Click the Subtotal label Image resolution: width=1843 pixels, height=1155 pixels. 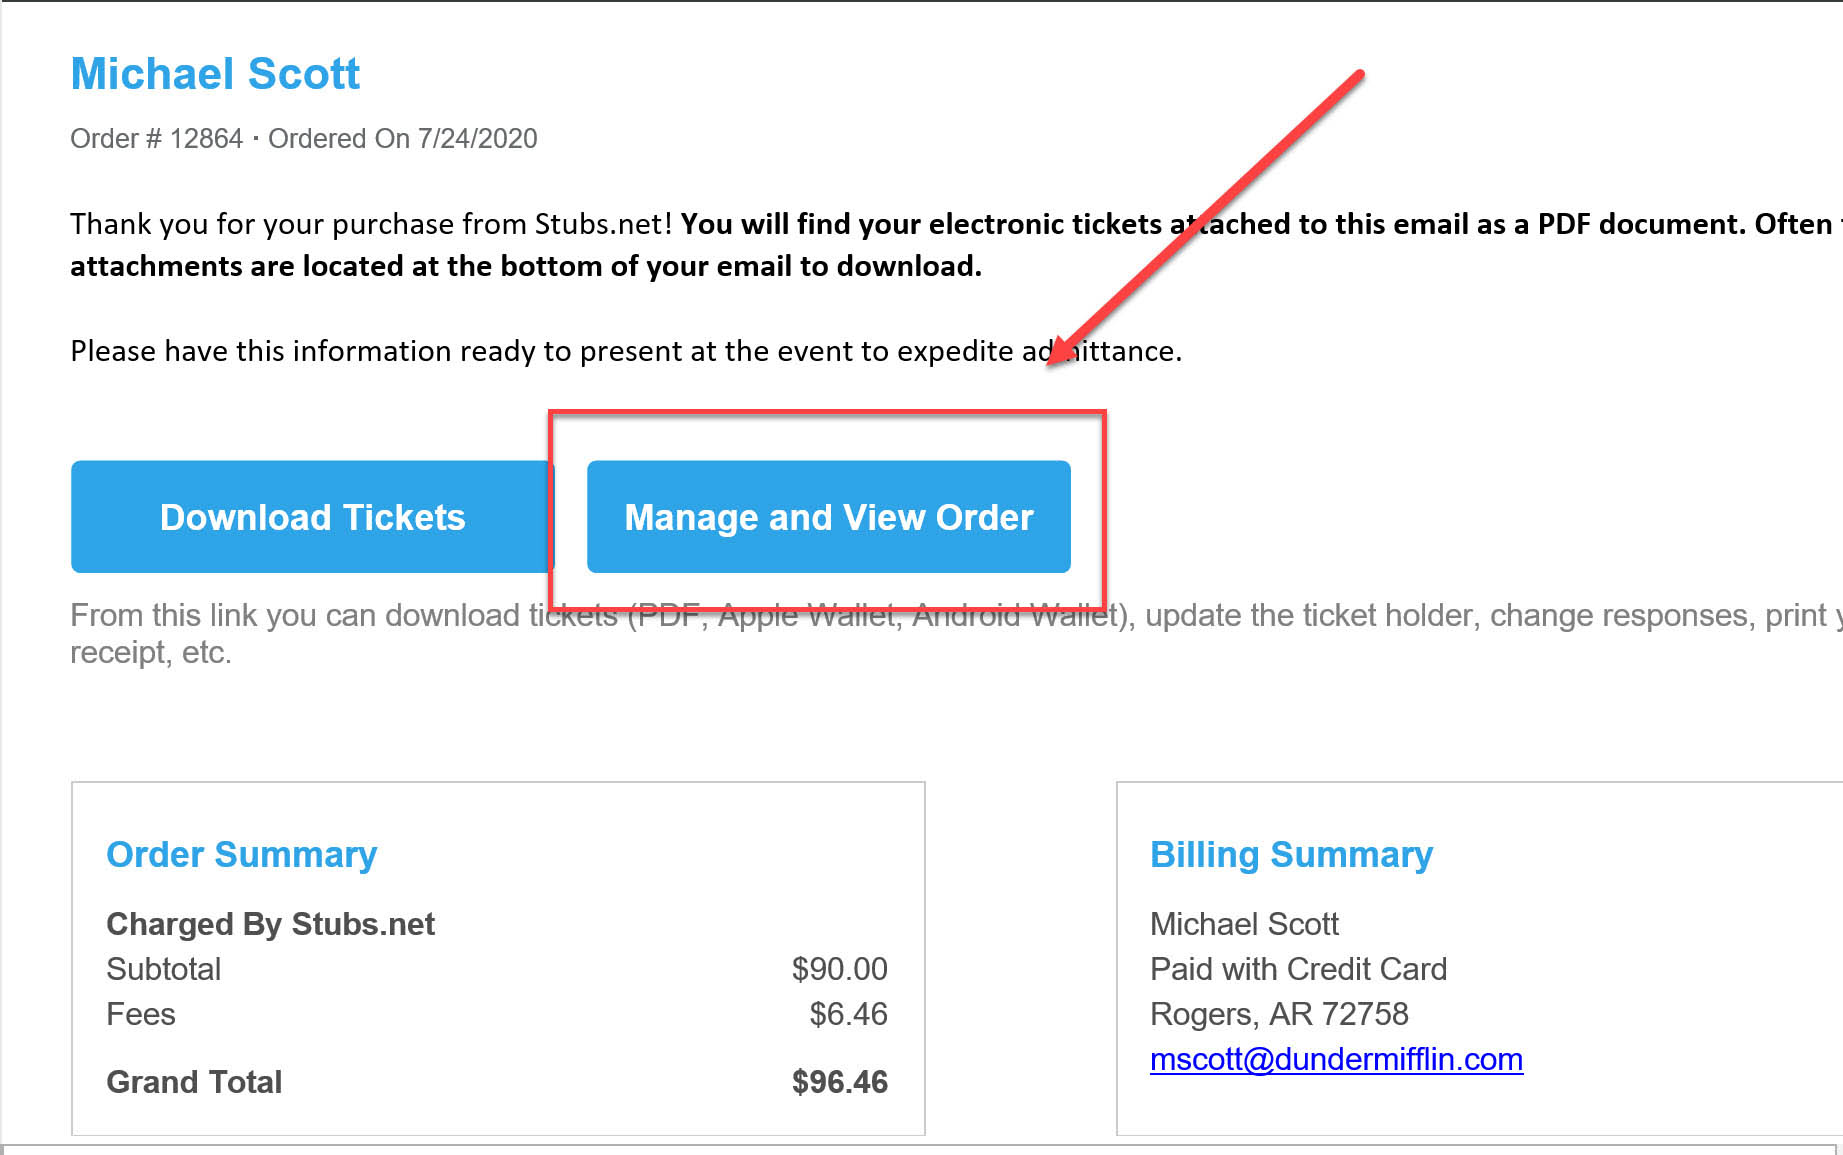(163, 969)
